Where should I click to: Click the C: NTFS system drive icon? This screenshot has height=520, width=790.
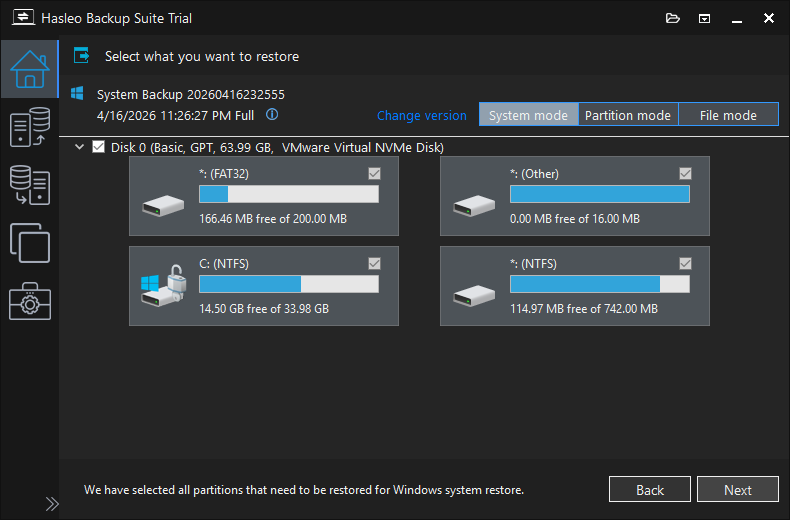click(x=164, y=286)
